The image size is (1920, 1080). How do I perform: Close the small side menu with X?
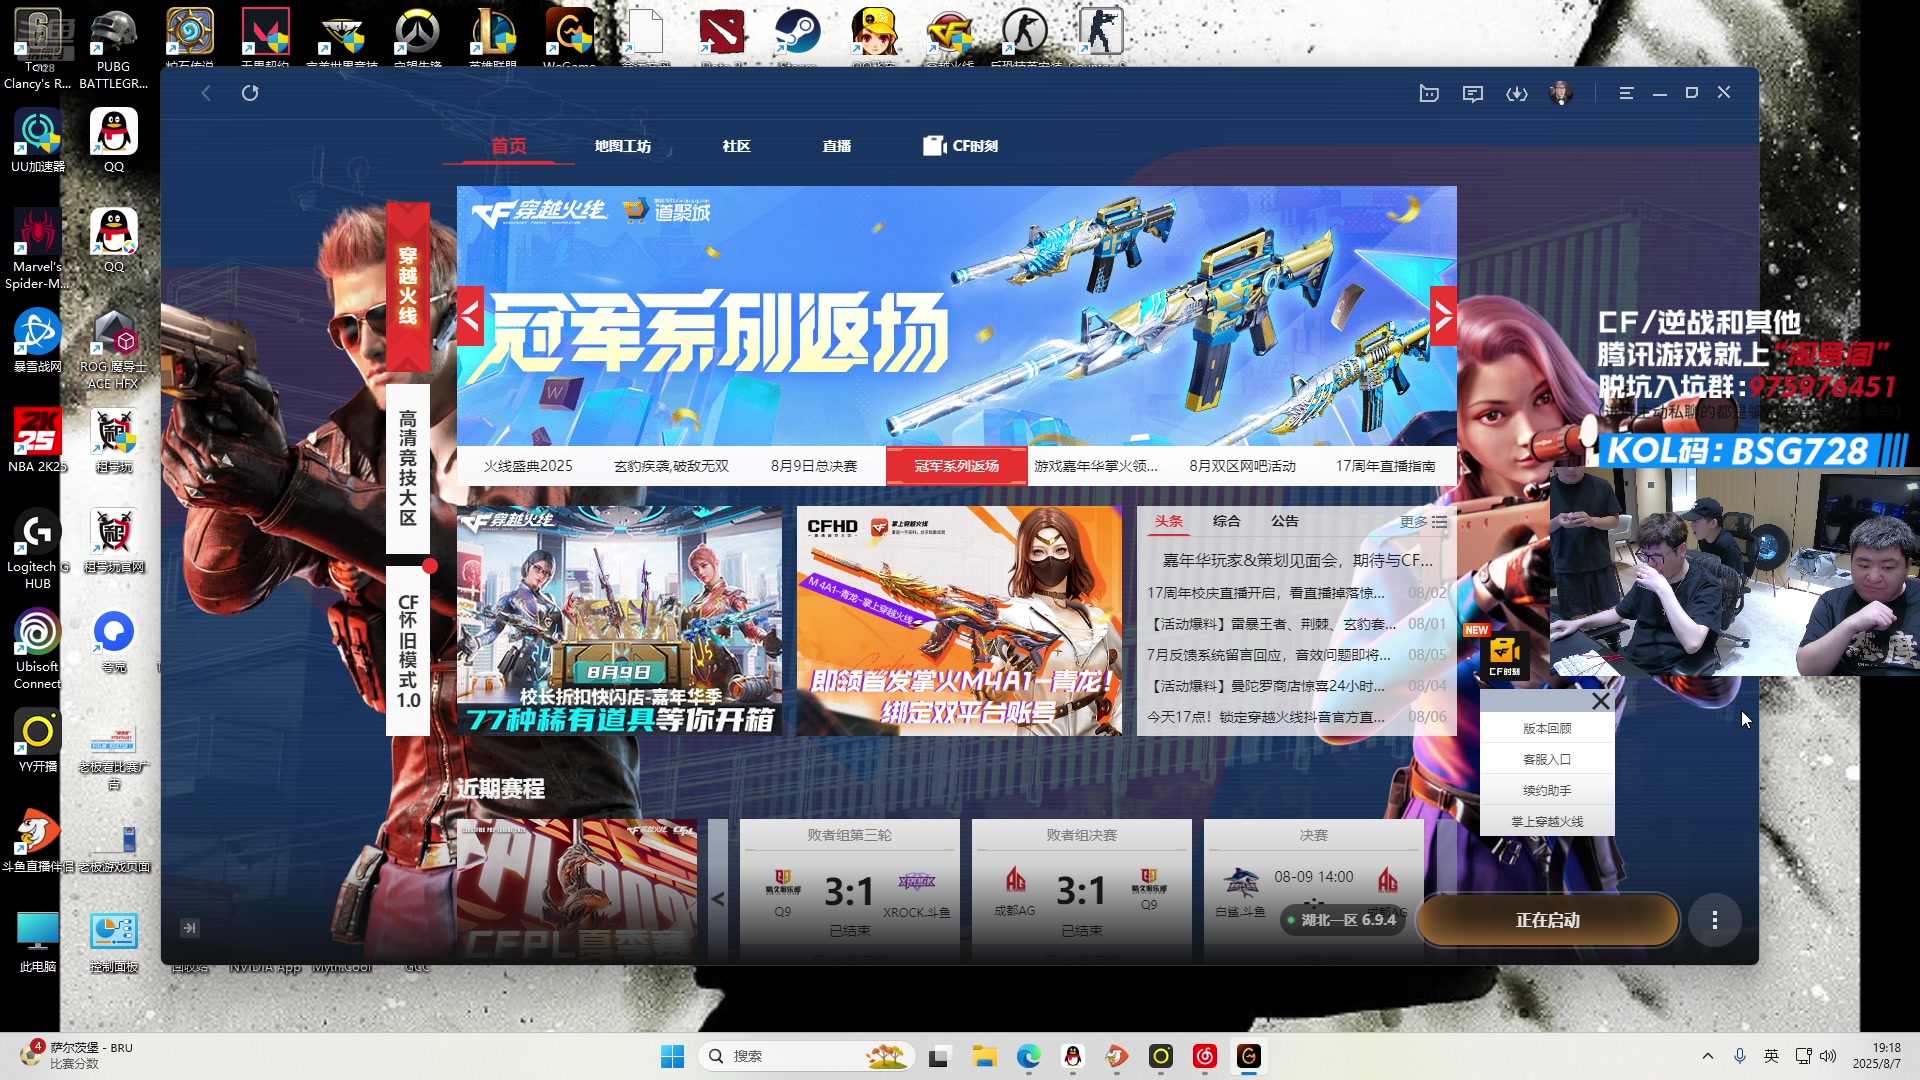click(x=1601, y=701)
